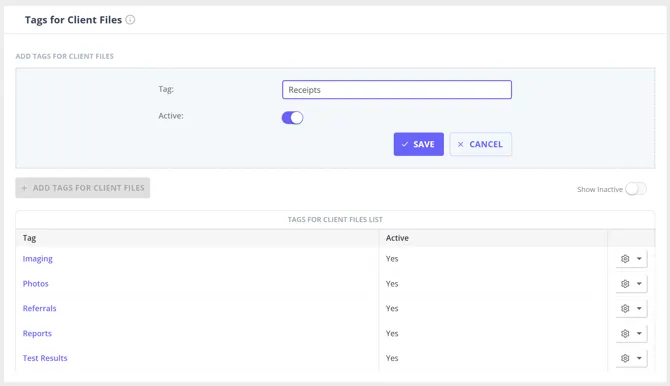Click the Tags For Client Files List heading

pyautogui.click(x=335, y=219)
